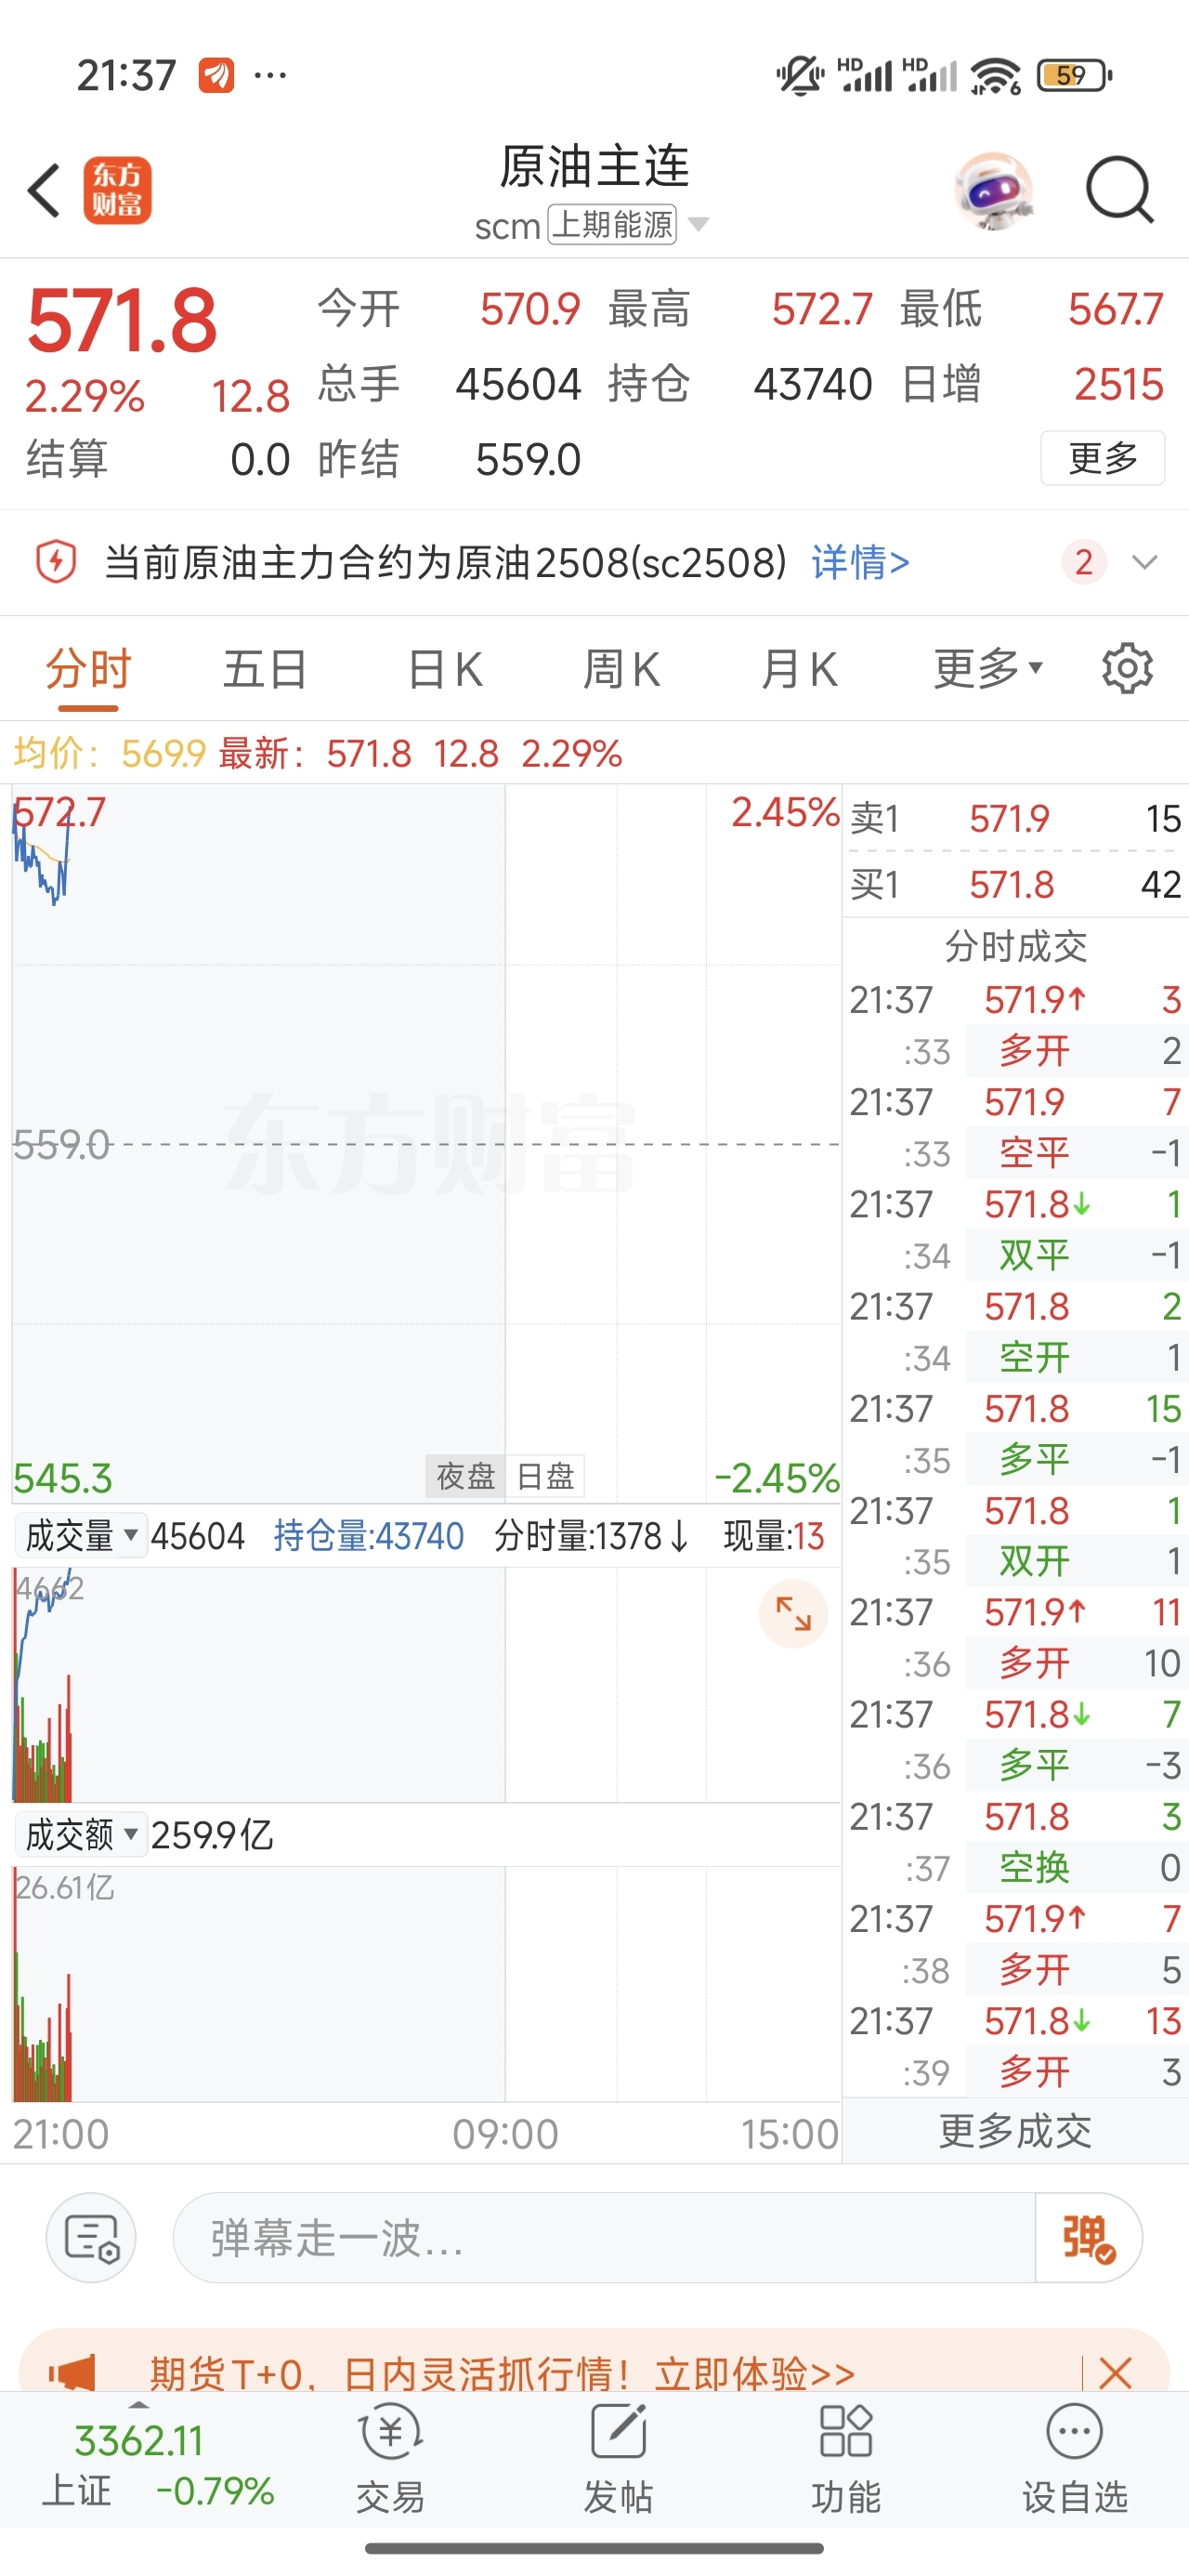
Task: Toggle the 弹 danmaku switch
Action: 1088,2238
